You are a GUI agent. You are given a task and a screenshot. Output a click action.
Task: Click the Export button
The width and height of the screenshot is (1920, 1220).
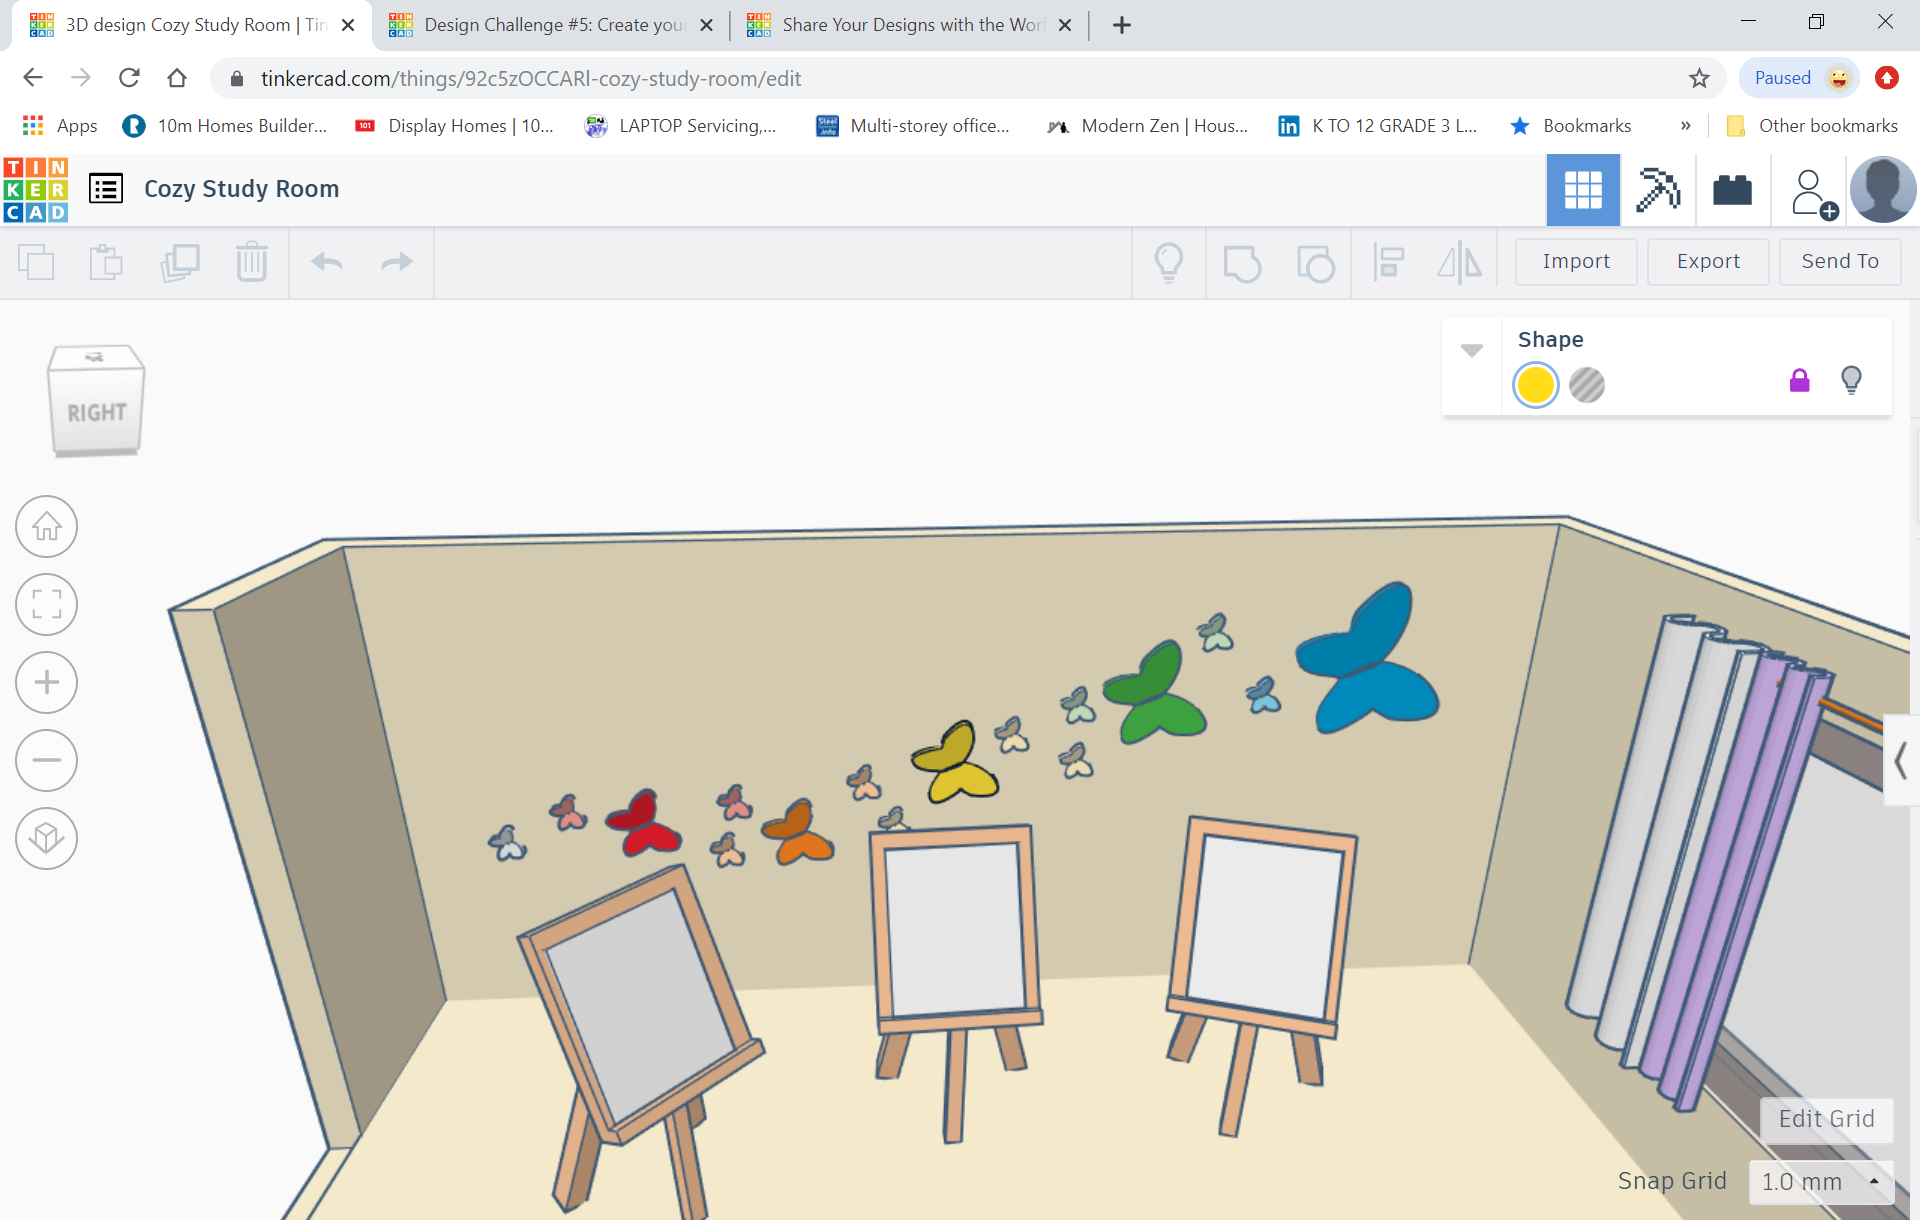click(x=1704, y=260)
